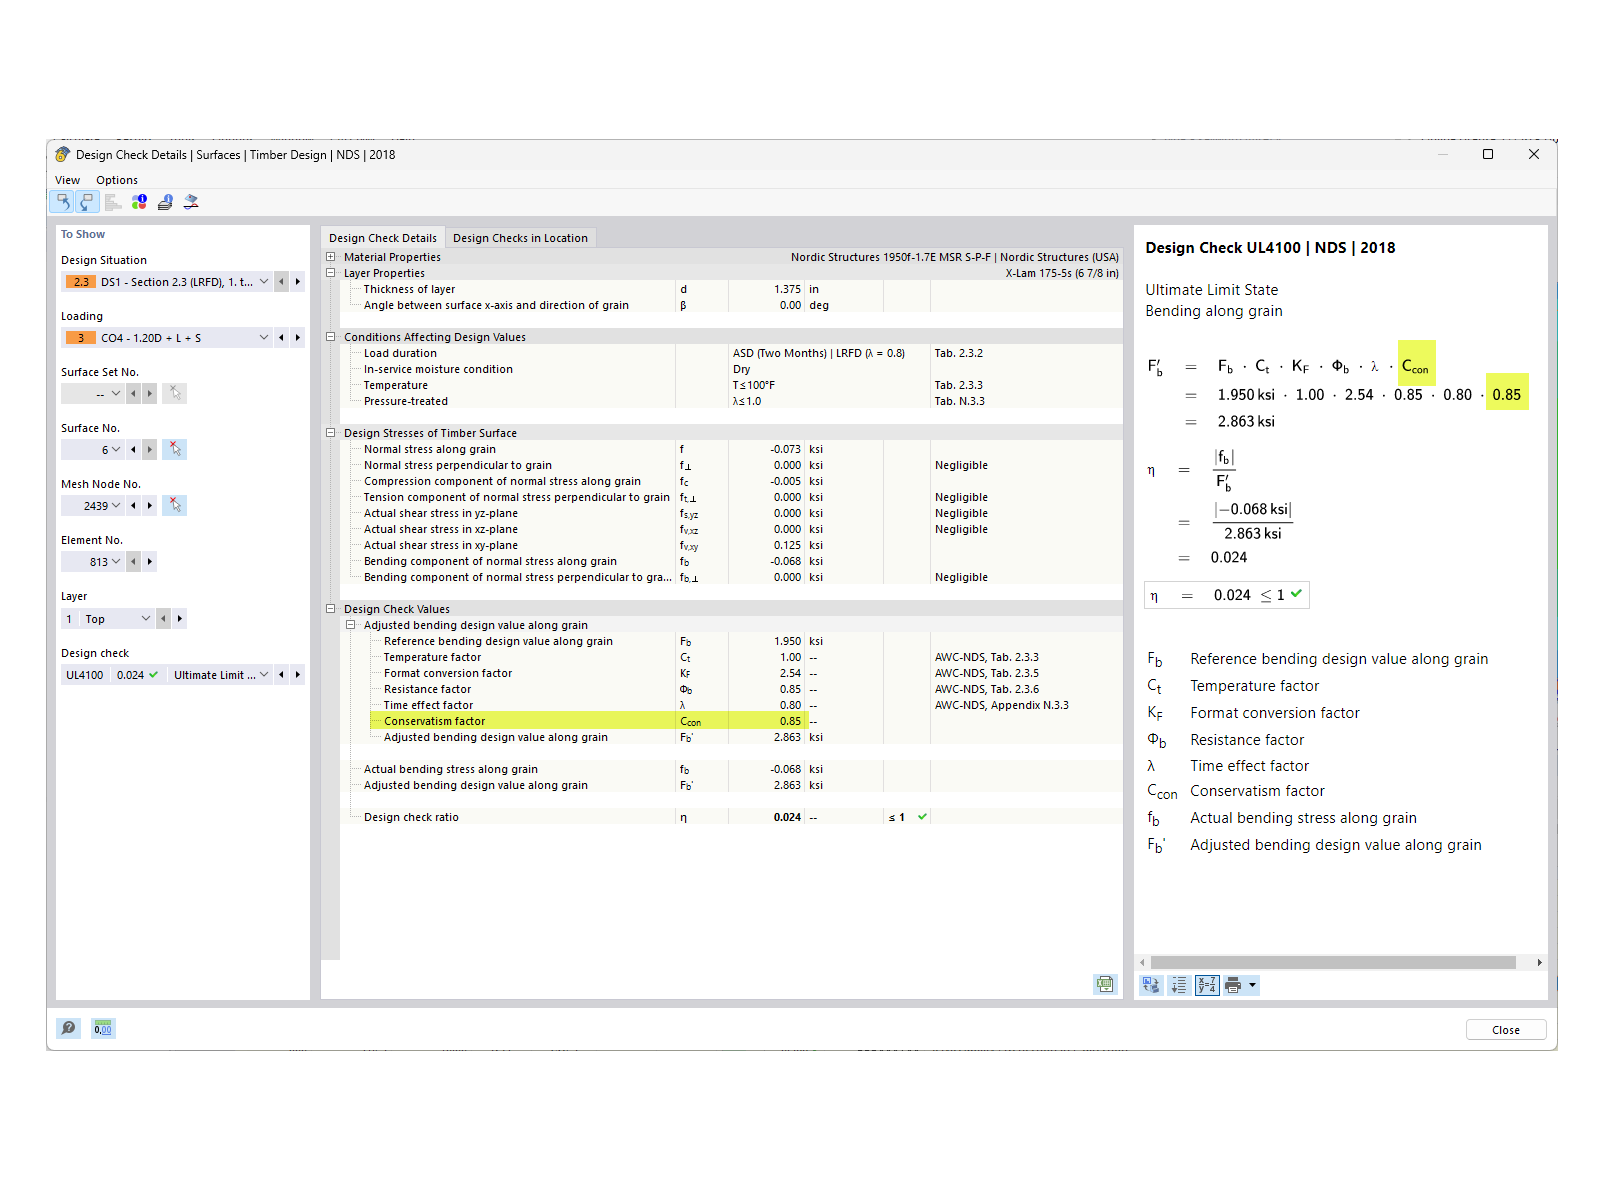Open the Design Situation dropdown
Viewport: 1600px width, 1200px height.
pyautogui.click(x=264, y=282)
